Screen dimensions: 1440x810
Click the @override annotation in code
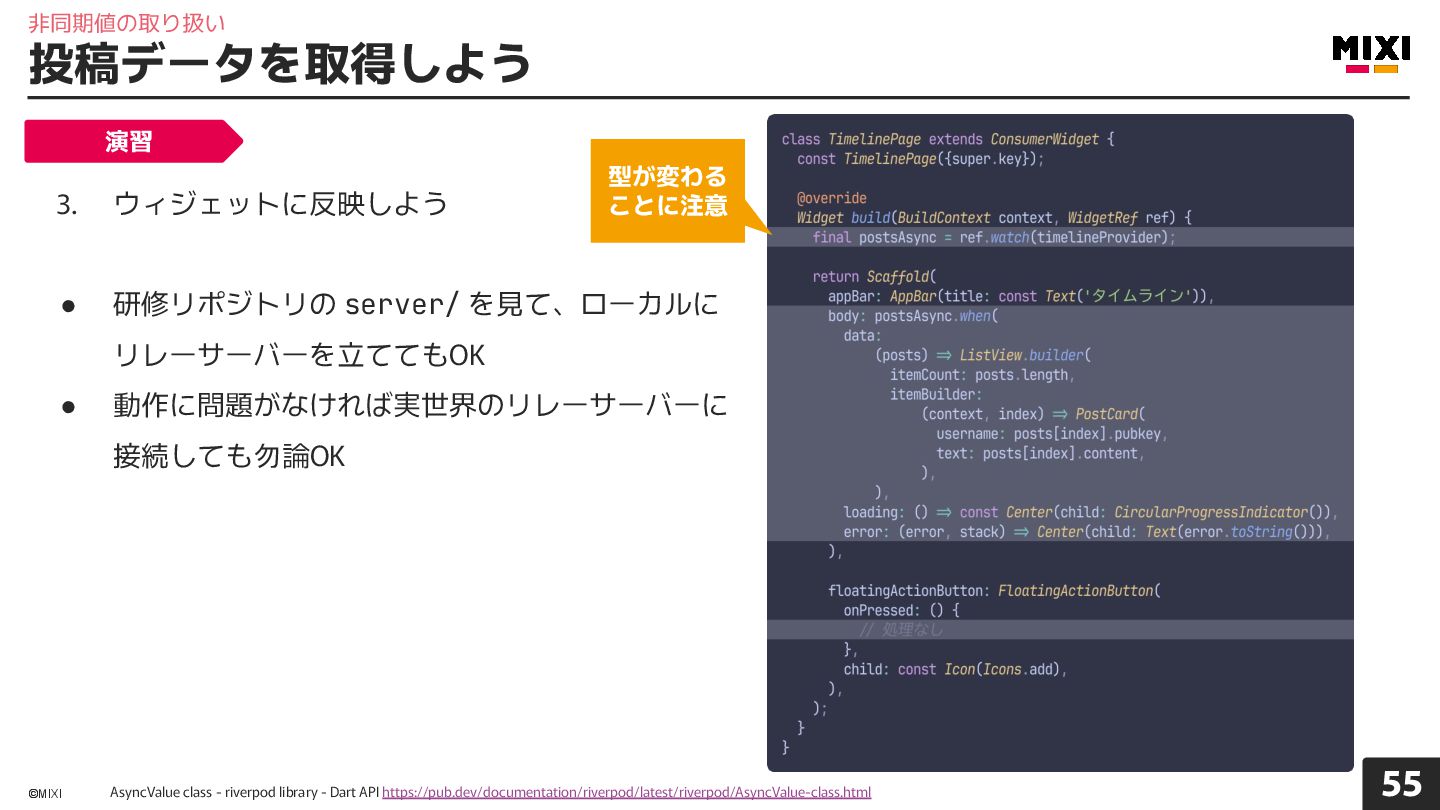tap(832, 198)
